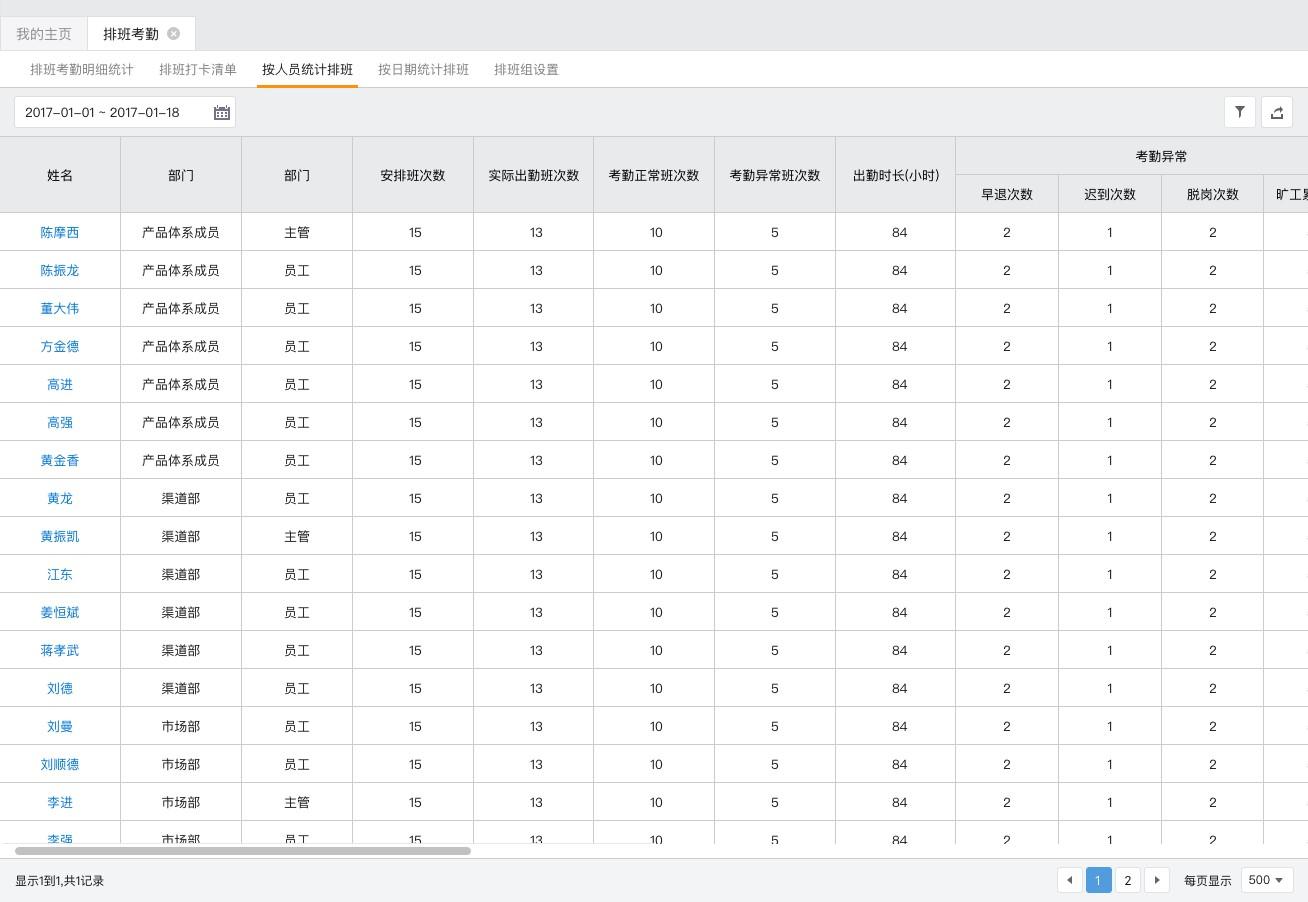The image size is (1308, 902).
Task: Click employee name 蒋孝武
Action: tap(60, 650)
